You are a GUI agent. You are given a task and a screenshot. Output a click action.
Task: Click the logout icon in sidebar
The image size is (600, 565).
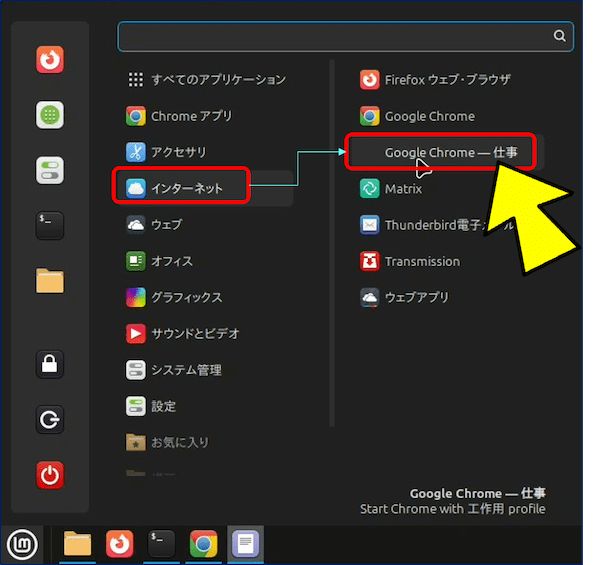coord(50,419)
